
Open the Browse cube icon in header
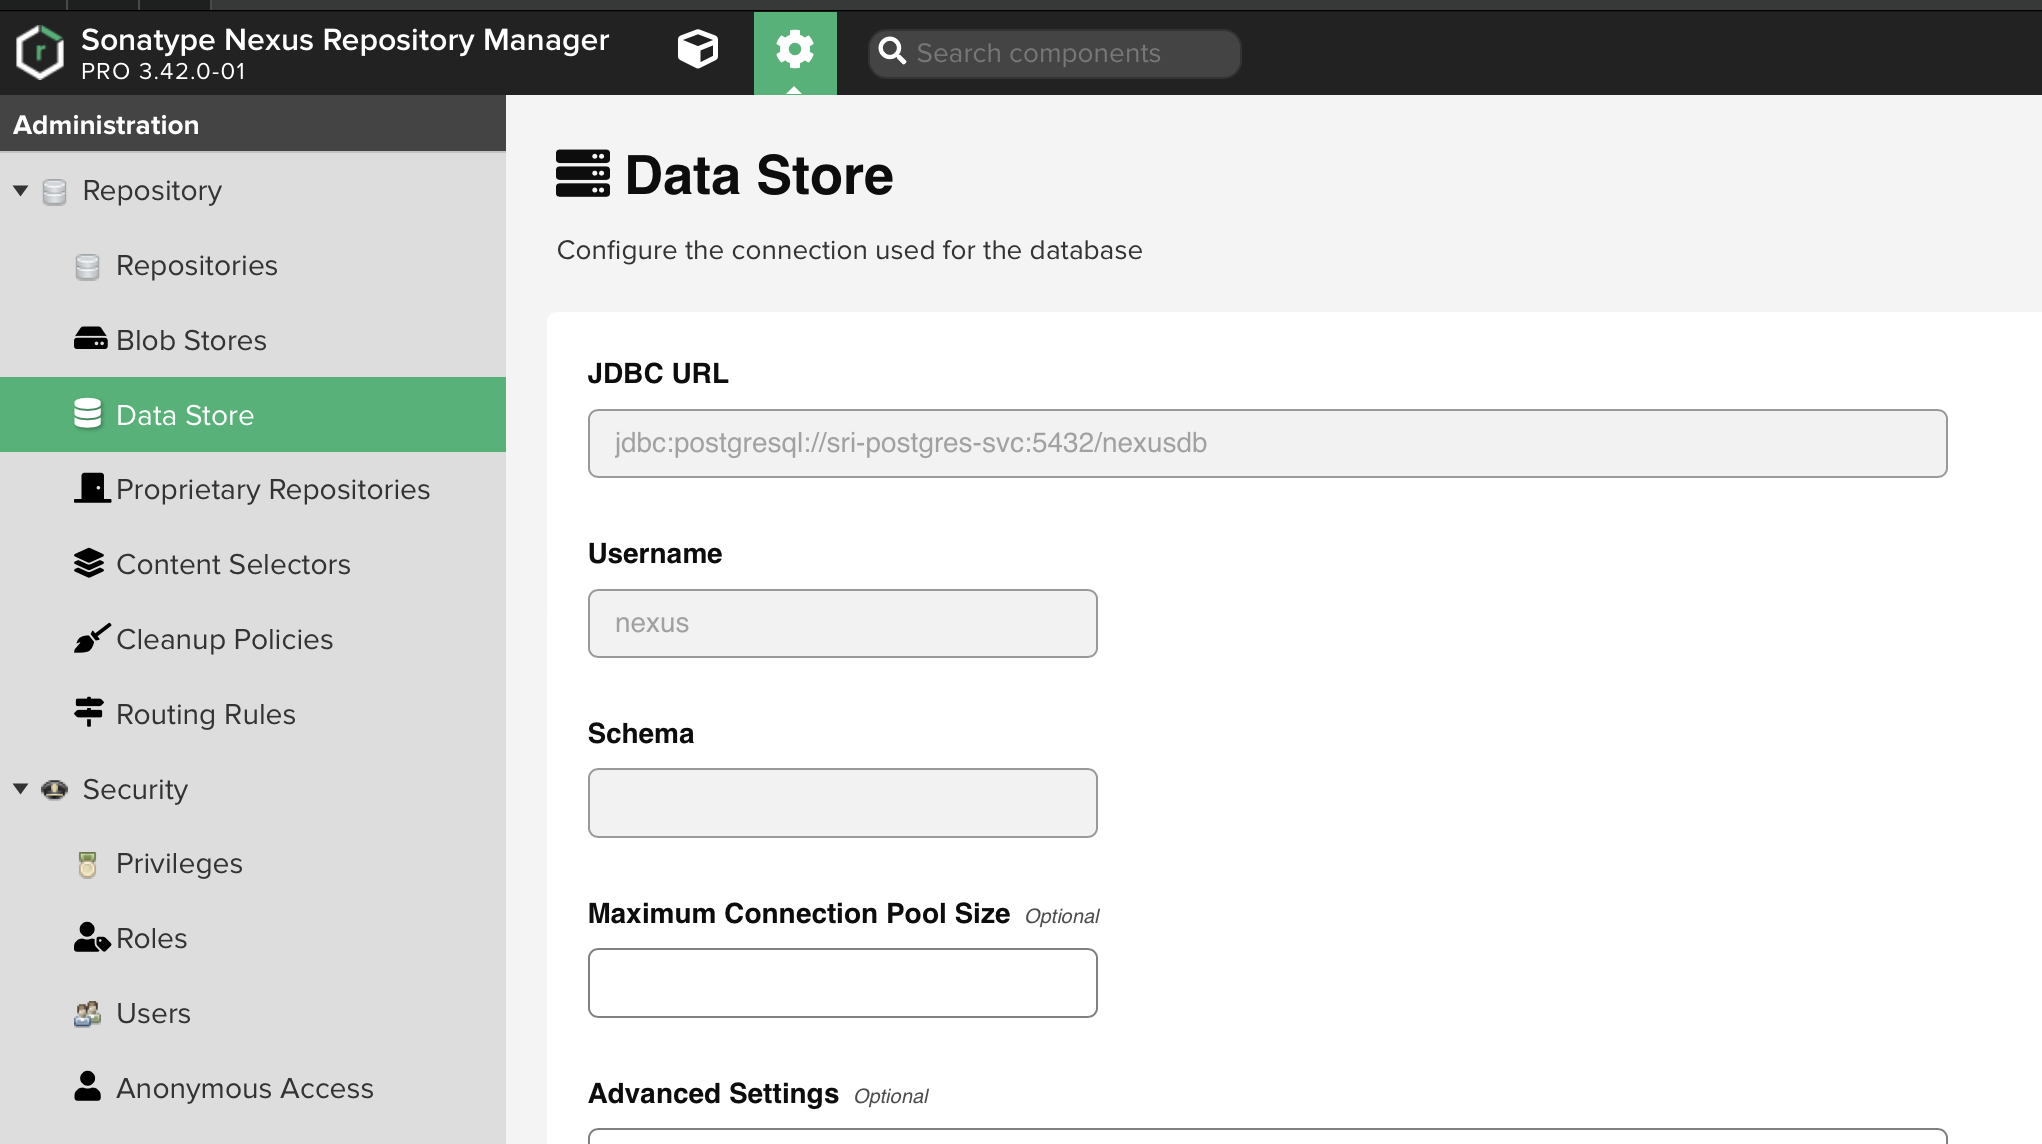tap(697, 49)
